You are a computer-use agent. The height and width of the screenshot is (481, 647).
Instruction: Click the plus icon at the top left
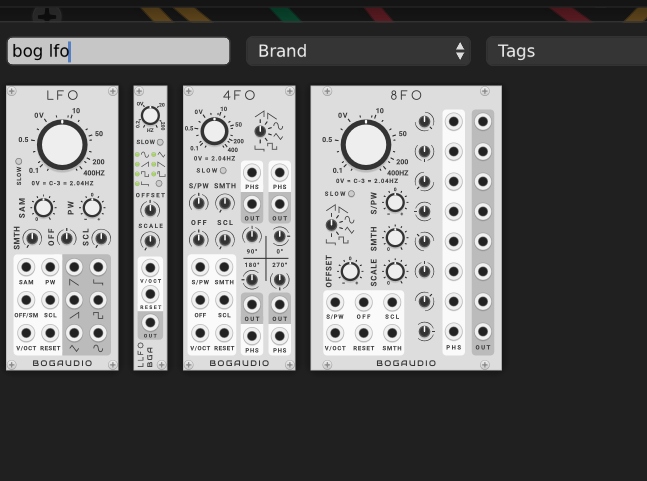(47, 16)
